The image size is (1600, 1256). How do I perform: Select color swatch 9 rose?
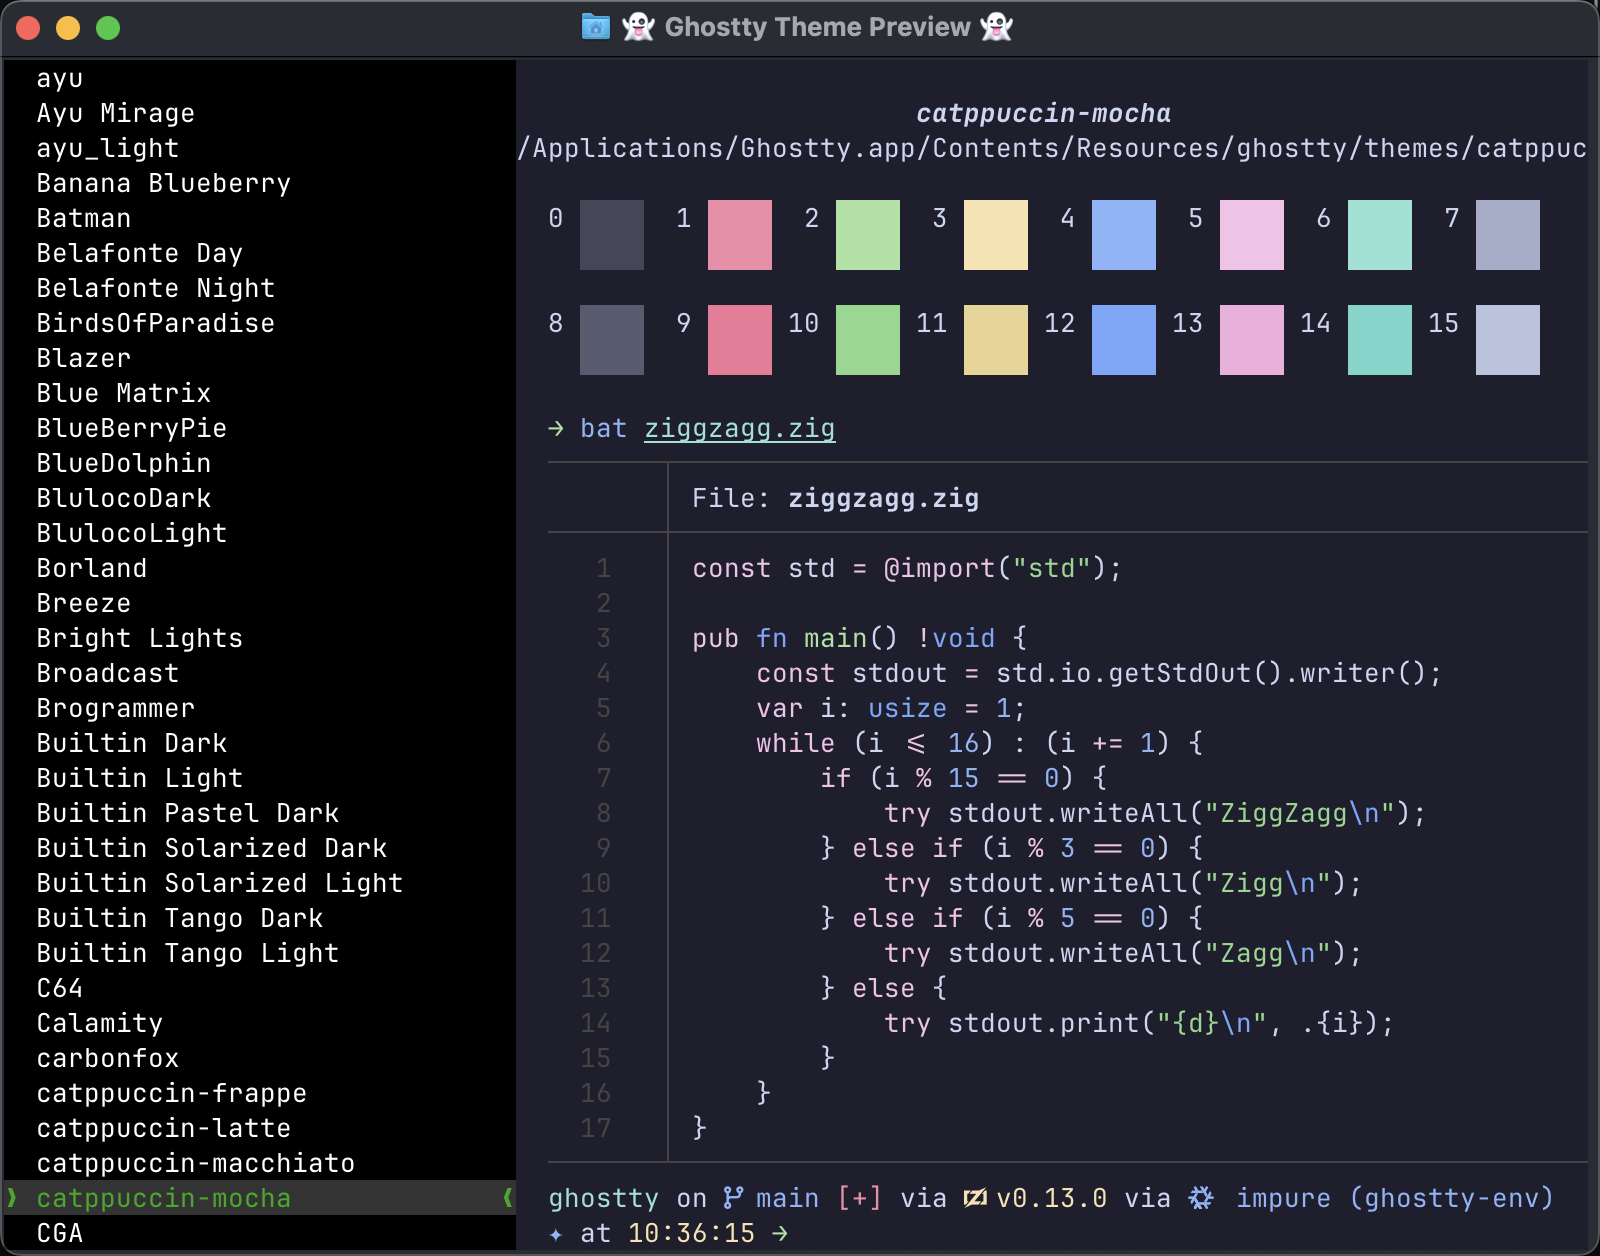pos(740,340)
